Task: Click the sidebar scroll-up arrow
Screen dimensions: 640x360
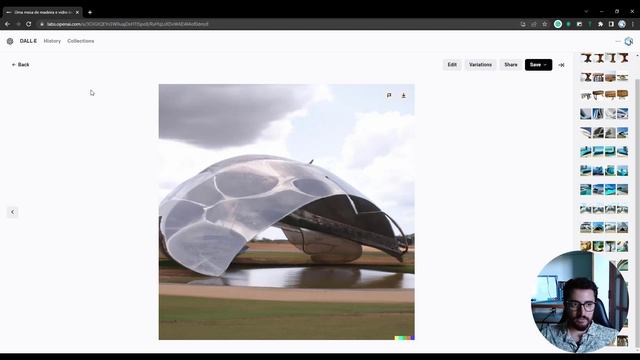Action: coord(637,55)
